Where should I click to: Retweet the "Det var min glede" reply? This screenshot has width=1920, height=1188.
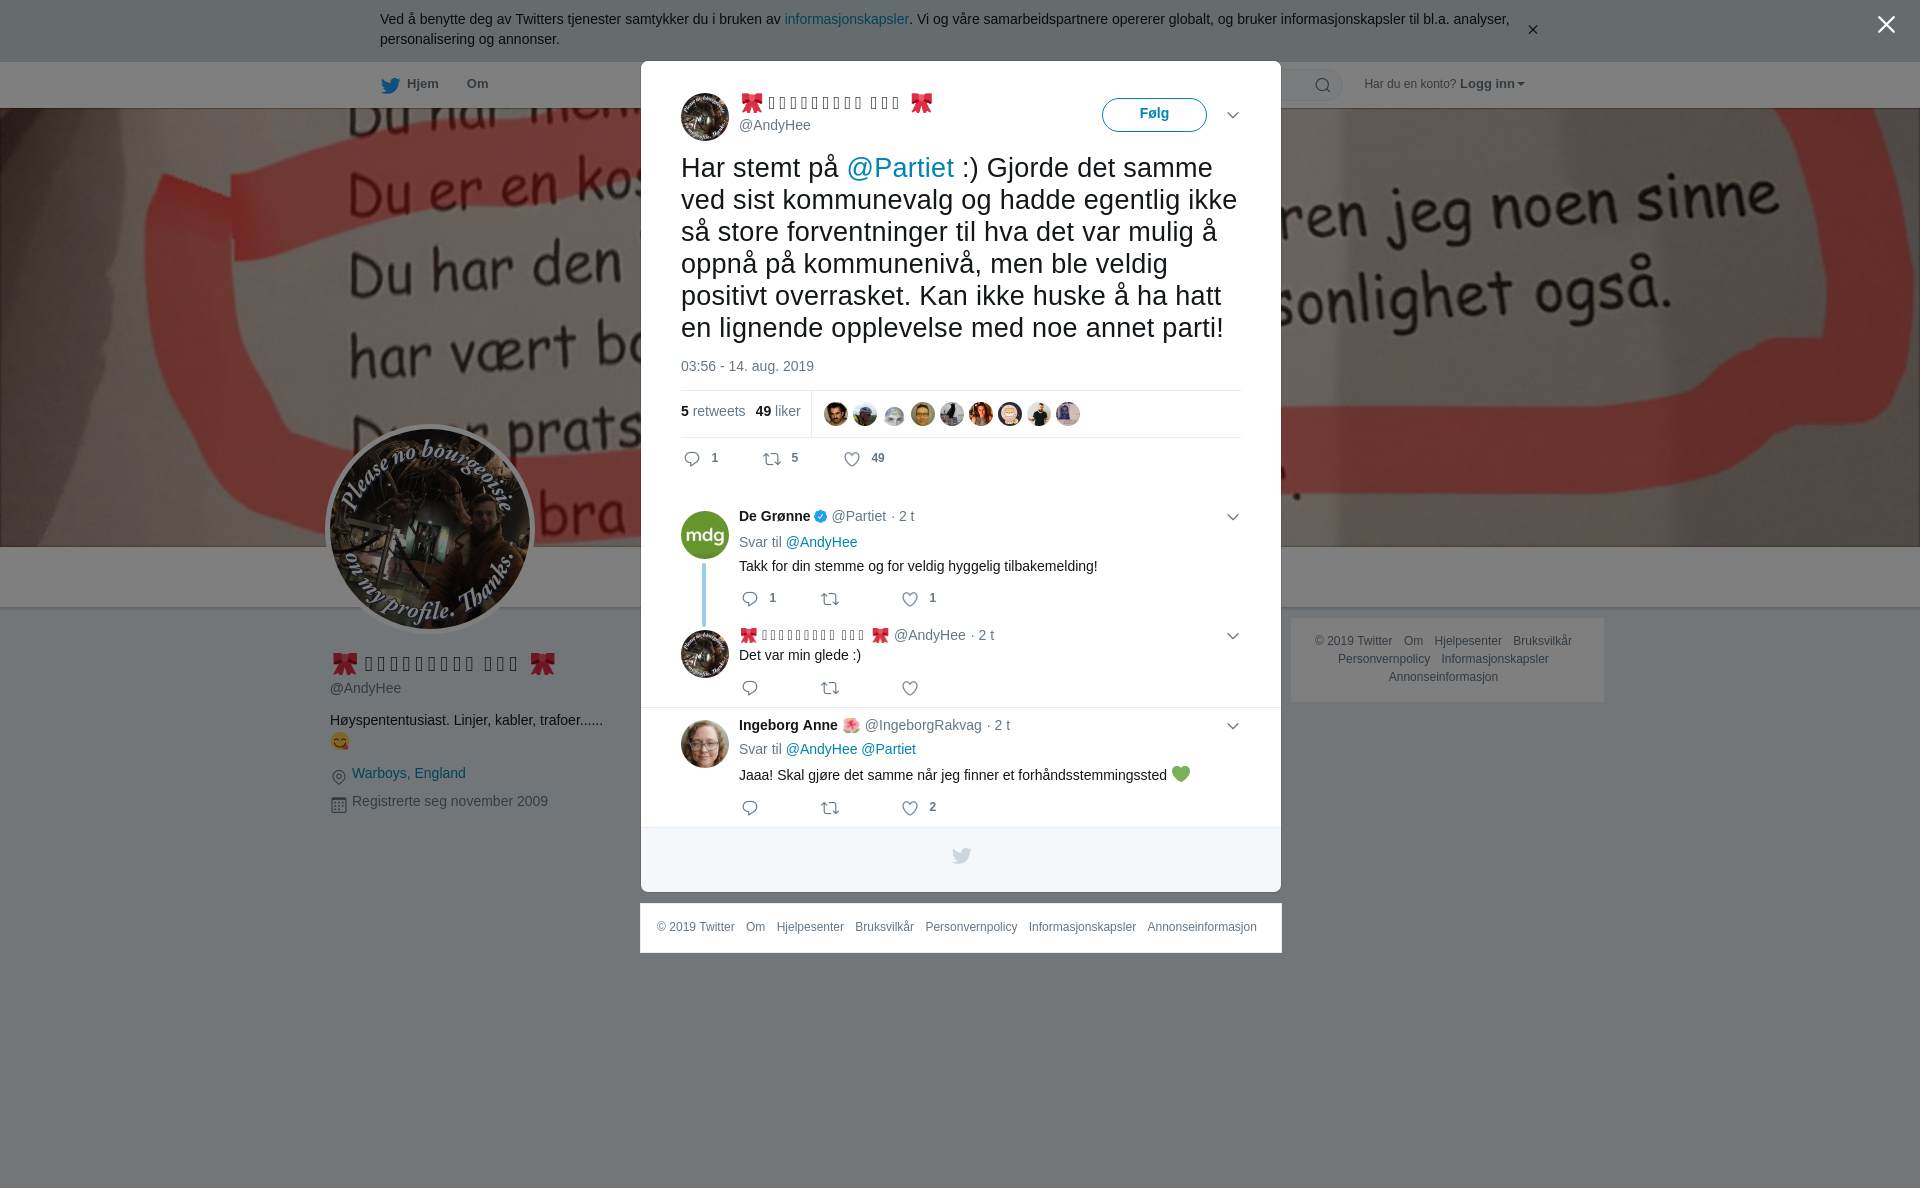pos(830,688)
